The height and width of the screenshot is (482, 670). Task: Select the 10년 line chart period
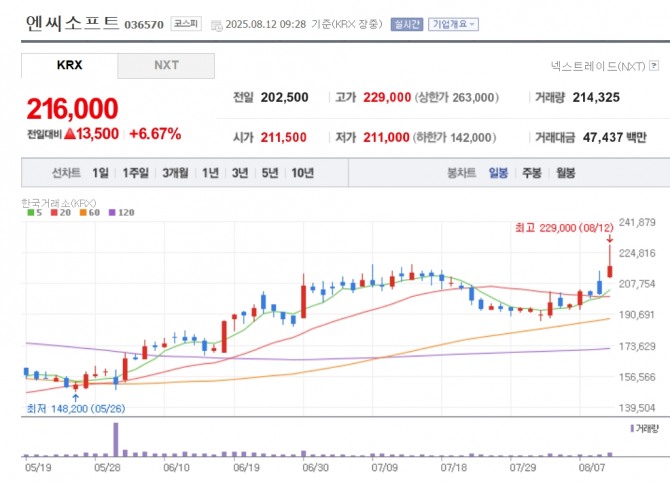point(303,173)
